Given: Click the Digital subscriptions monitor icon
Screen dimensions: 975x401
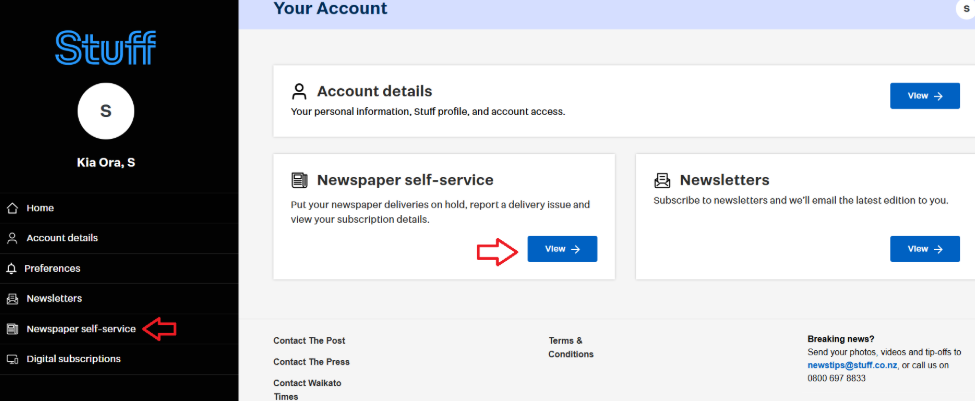Looking at the screenshot, I should [x=12, y=358].
